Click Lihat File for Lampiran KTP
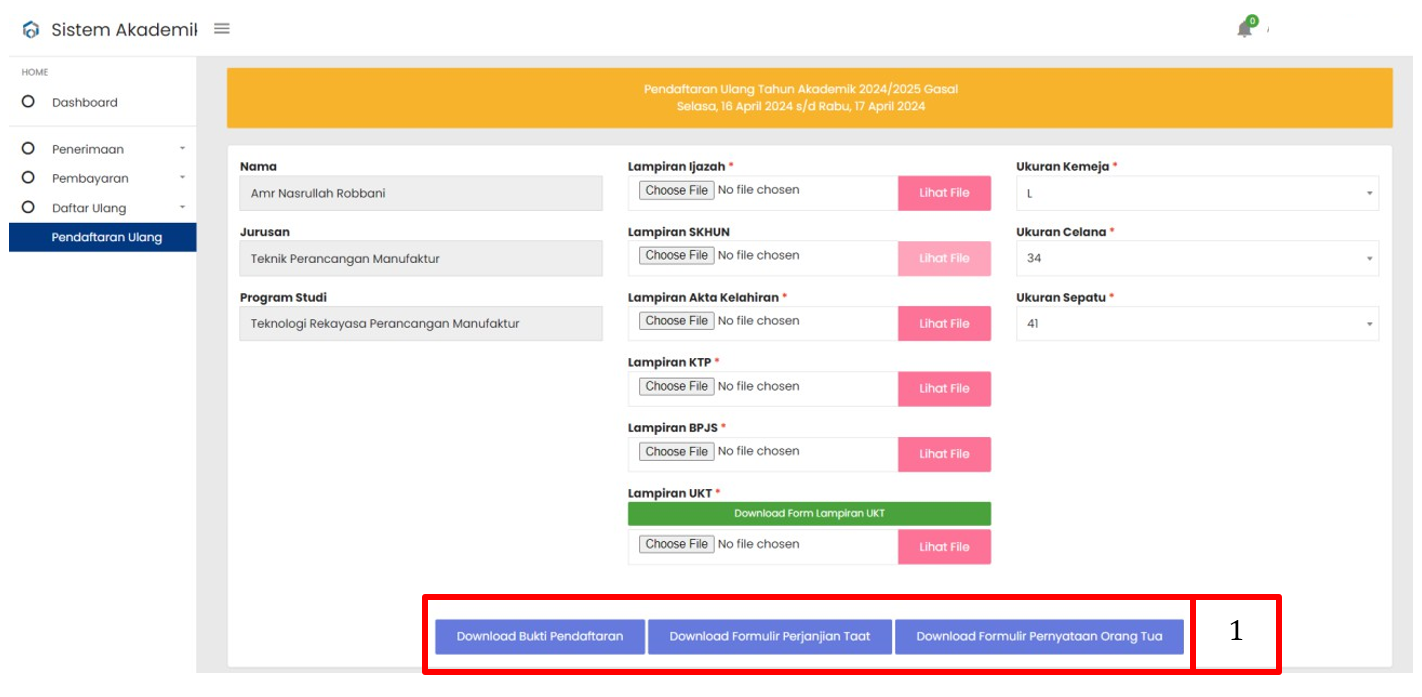 (x=944, y=389)
